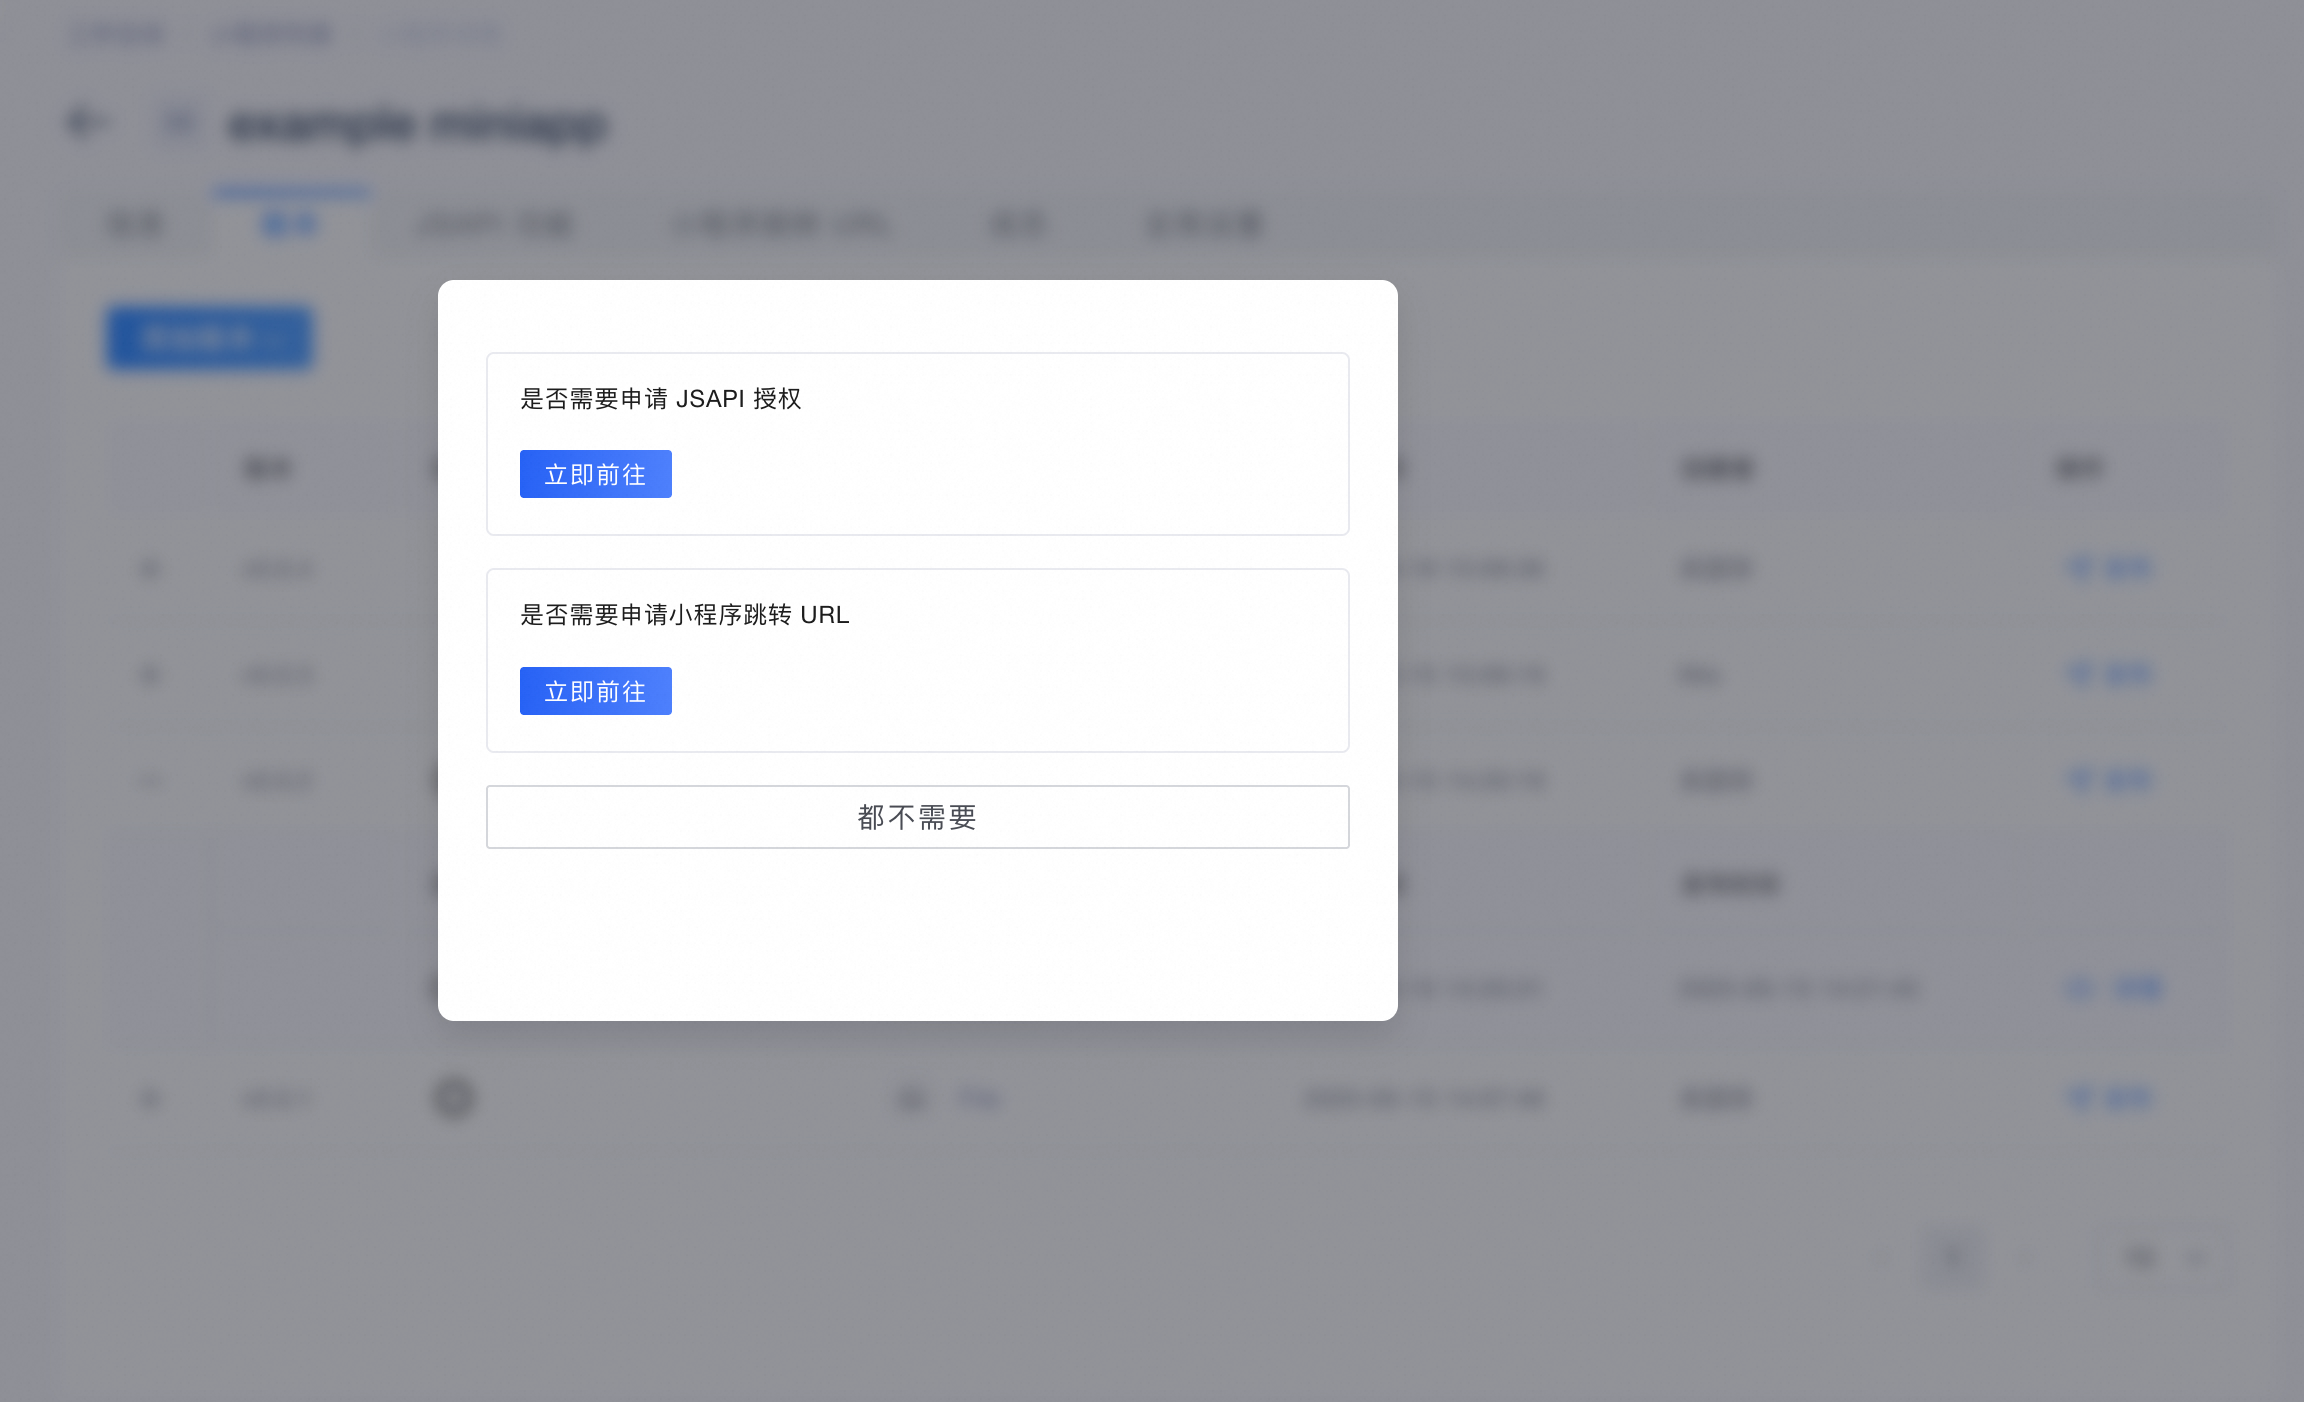Click the first row's blue action icon

[x=2080, y=568]
